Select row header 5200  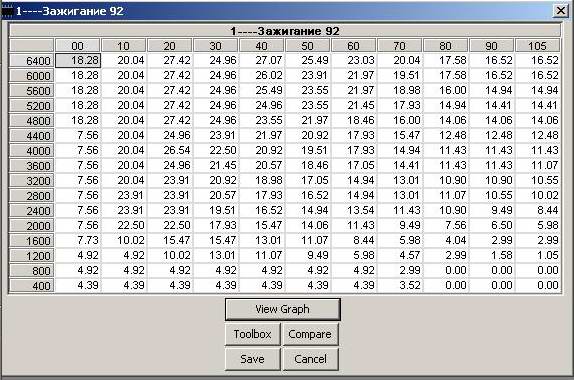pos(32,105)
